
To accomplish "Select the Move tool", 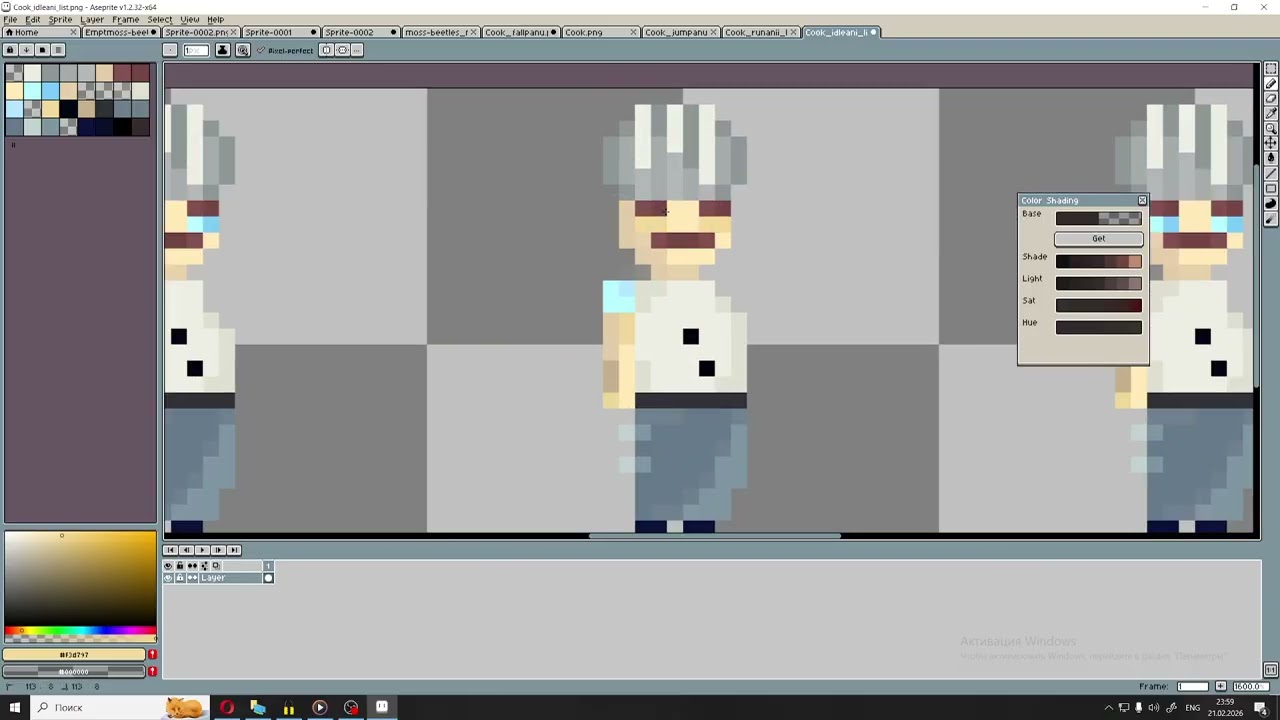I will (x=1271, y=144).
